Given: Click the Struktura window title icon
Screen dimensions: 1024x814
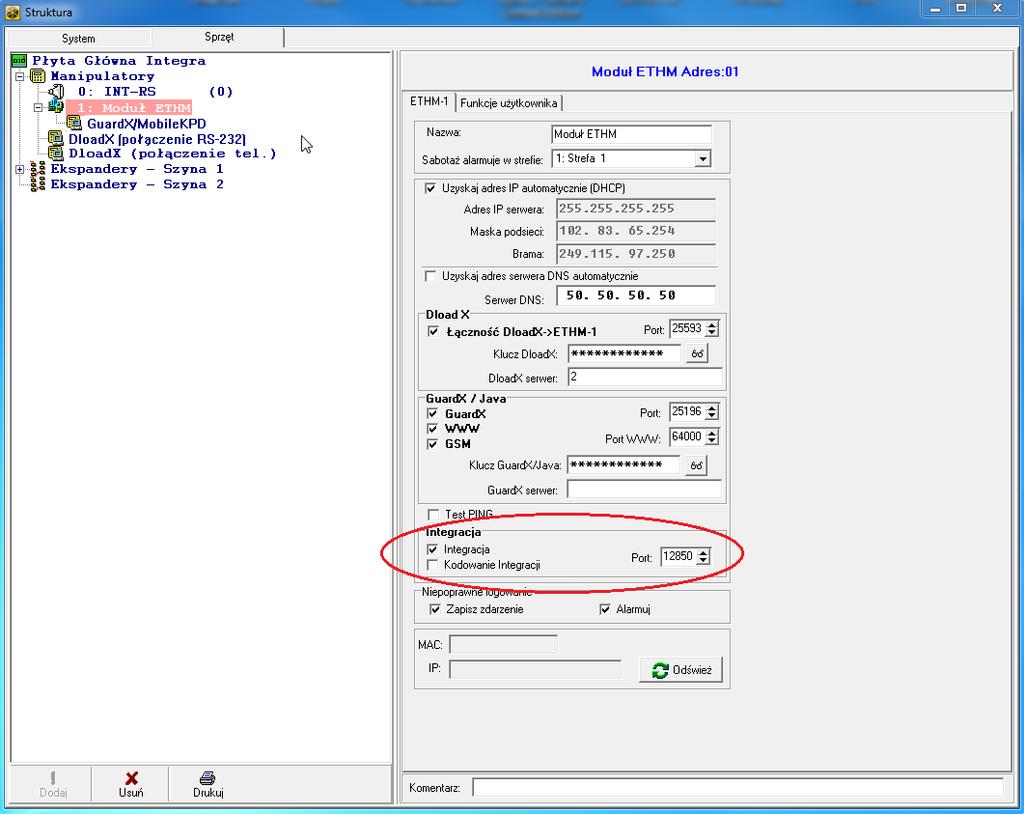Looking at the screenshot, I should pyautogui.click(x=12, y=12).
